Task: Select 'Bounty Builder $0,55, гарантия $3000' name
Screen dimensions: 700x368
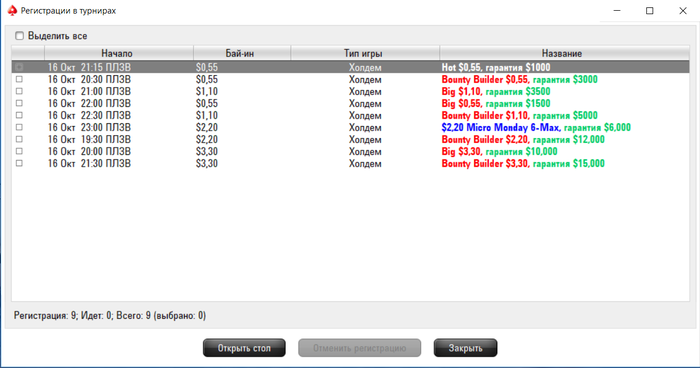Action: (x=520, y=79)
